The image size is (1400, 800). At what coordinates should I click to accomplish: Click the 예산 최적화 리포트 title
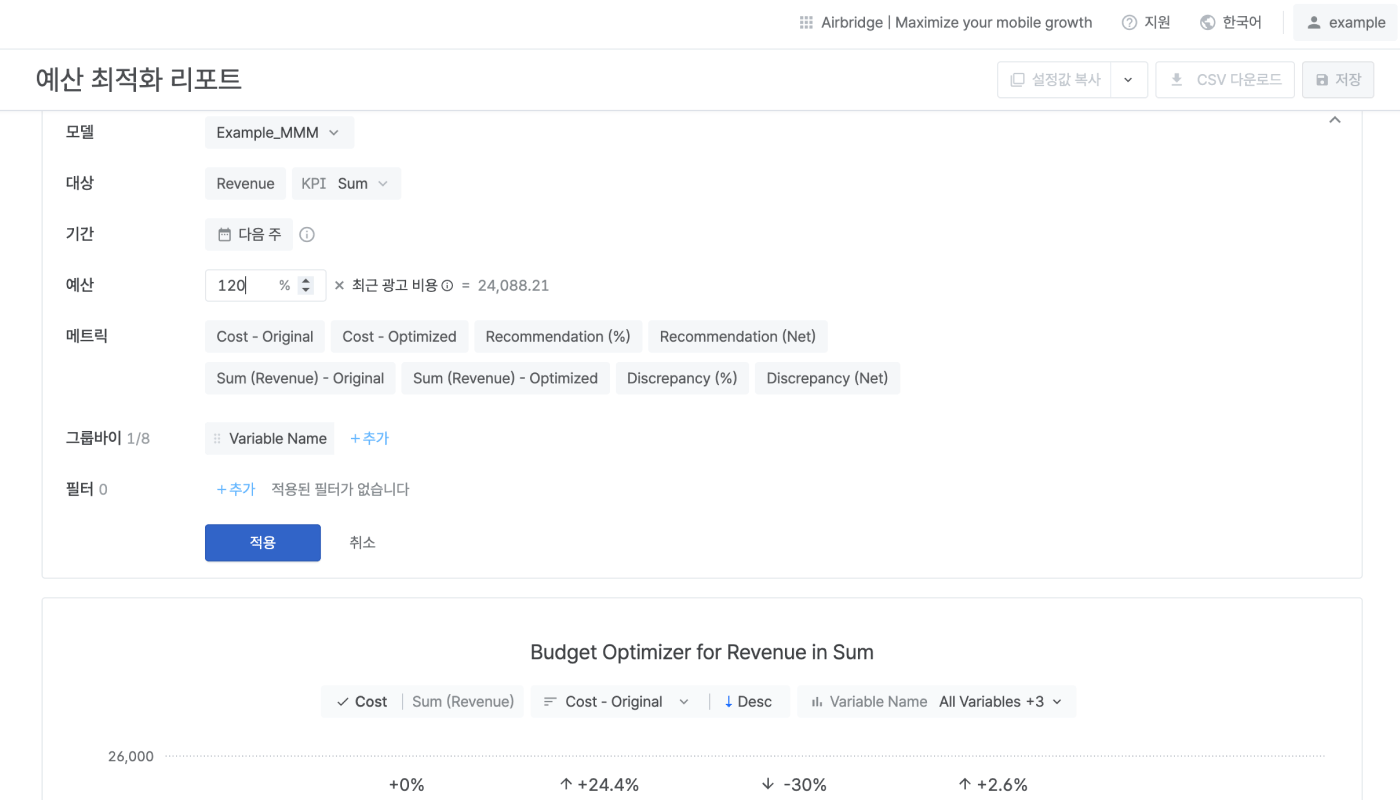point(139,79)
